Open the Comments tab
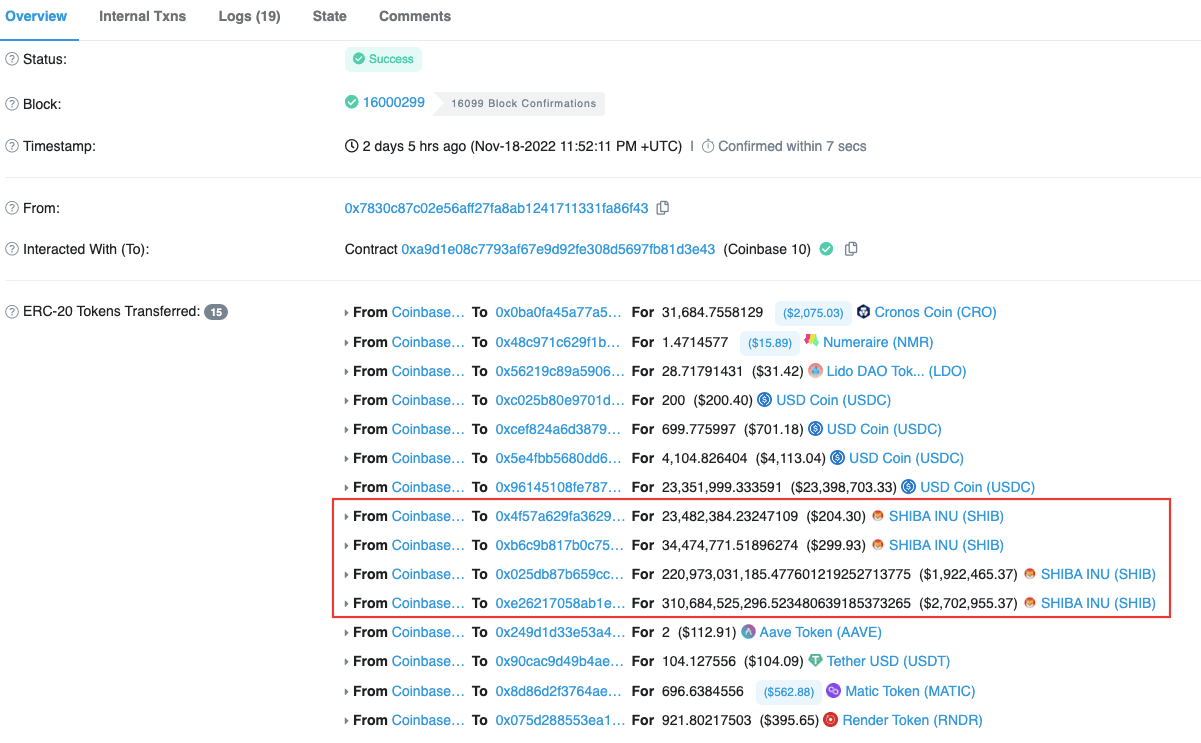 [415, 16]
